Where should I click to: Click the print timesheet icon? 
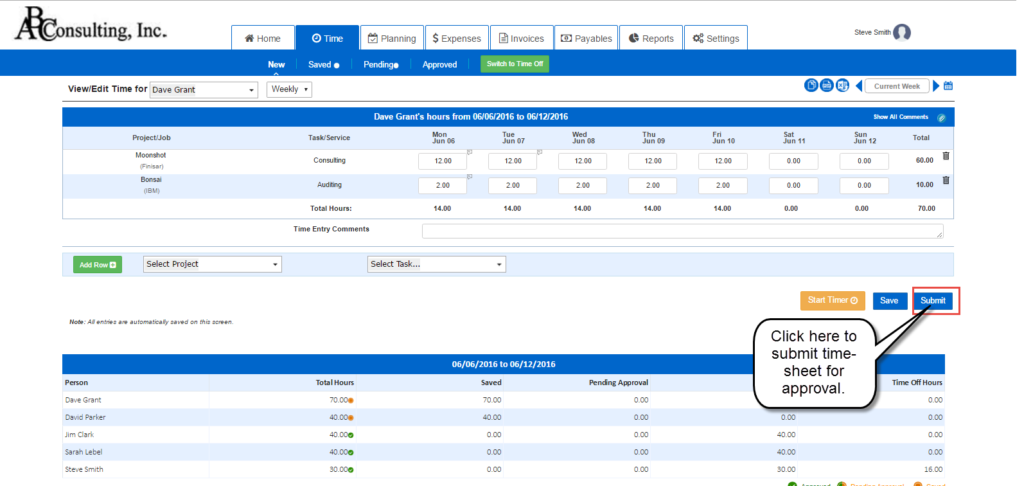(x=826, y=86)
